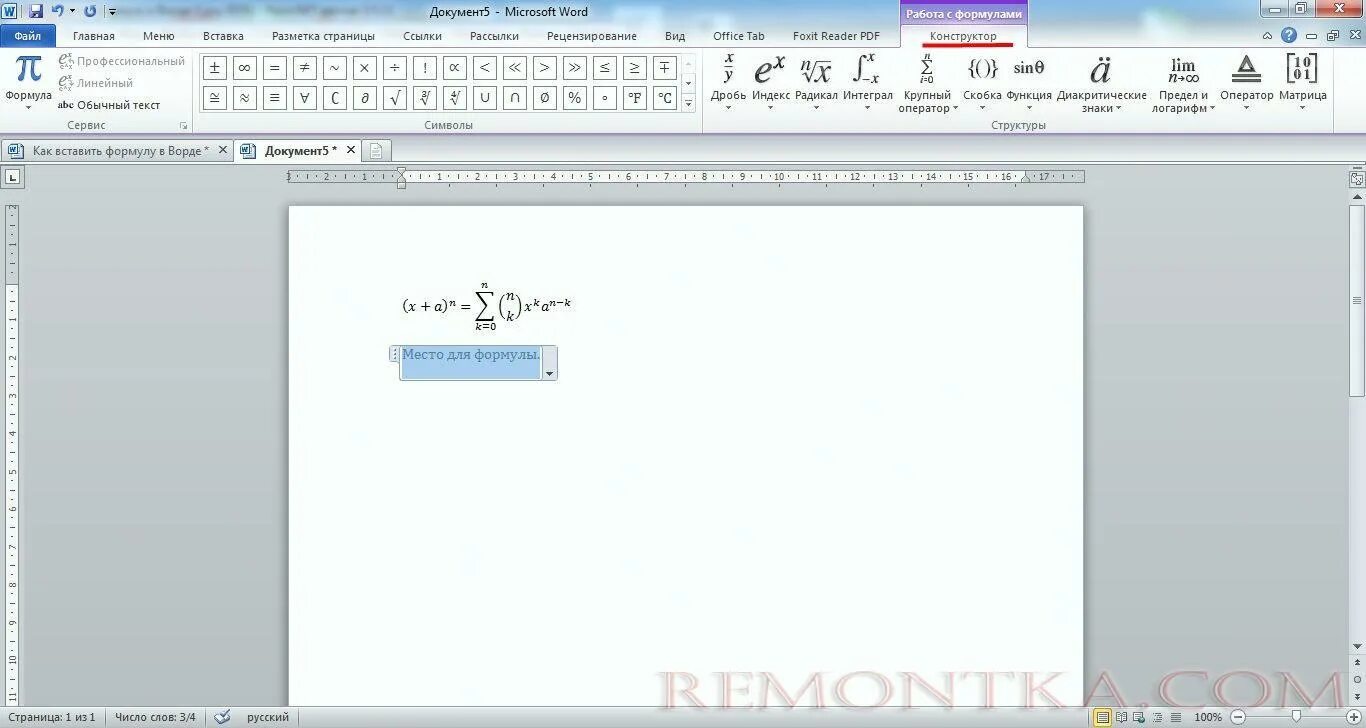Insert the multiplication sign symbol
1366x728 pixels.
click(x=364, y=68)
